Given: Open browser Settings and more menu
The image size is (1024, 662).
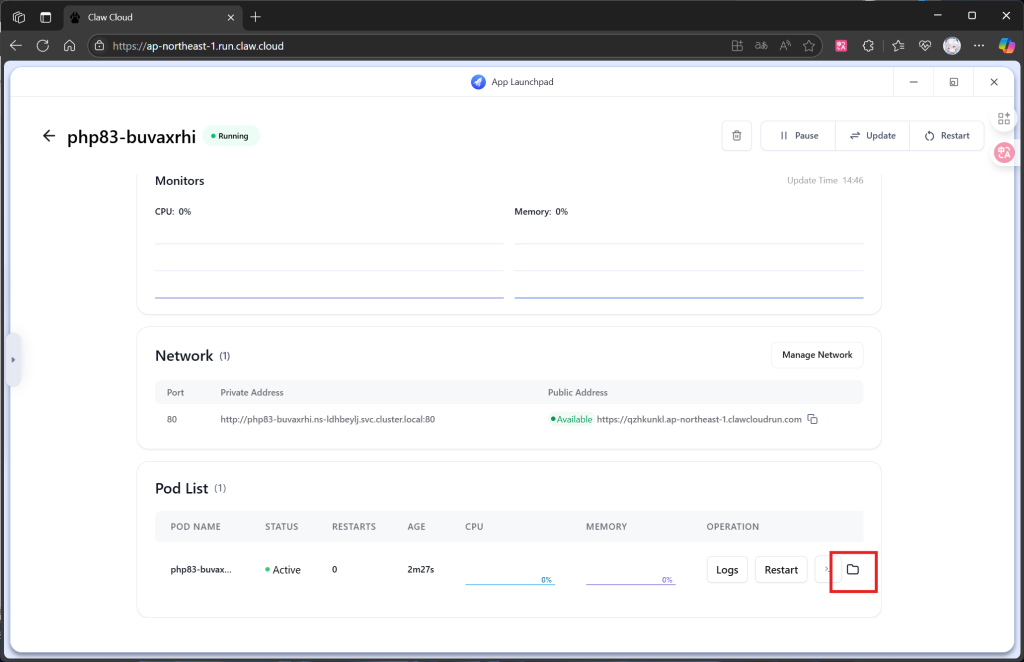Looking at the screenshot, I should (x=978, y=46).
